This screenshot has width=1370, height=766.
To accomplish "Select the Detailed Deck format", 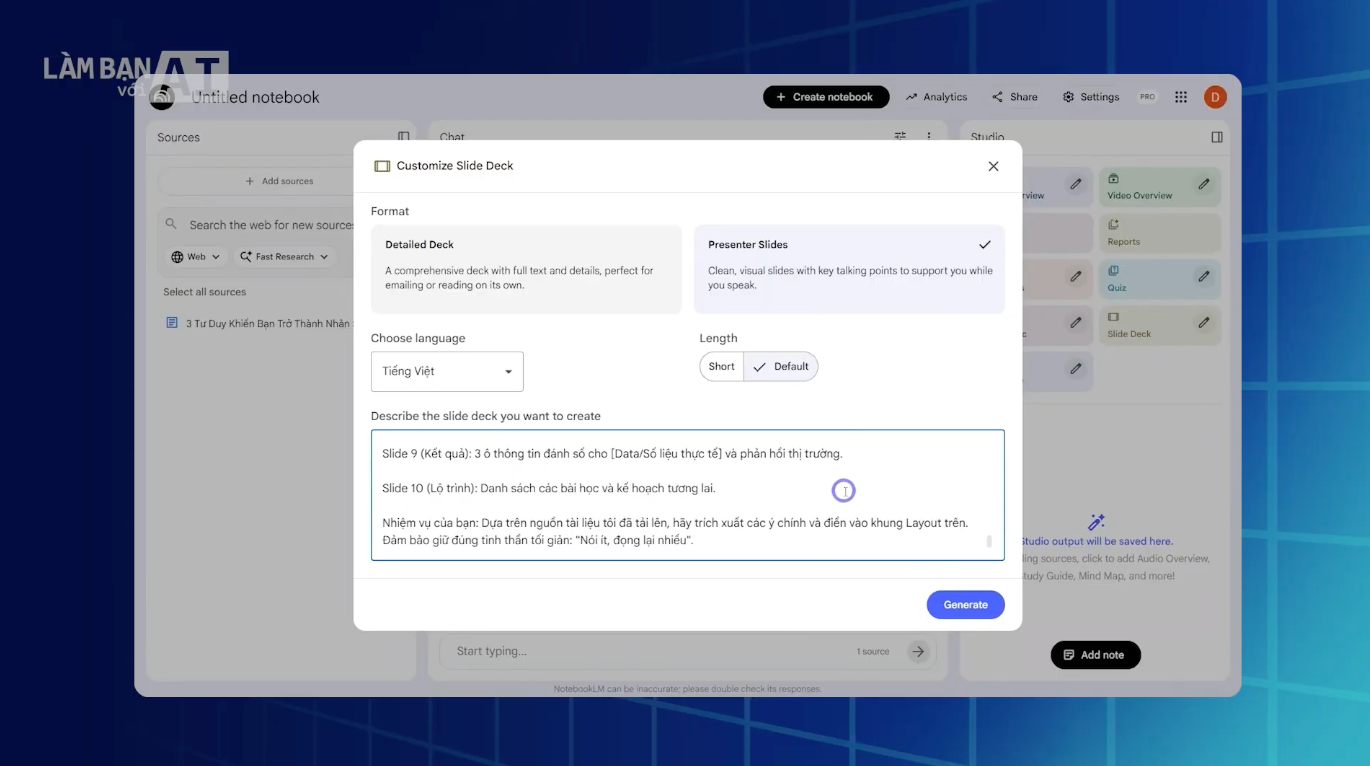I will [526, 269].
